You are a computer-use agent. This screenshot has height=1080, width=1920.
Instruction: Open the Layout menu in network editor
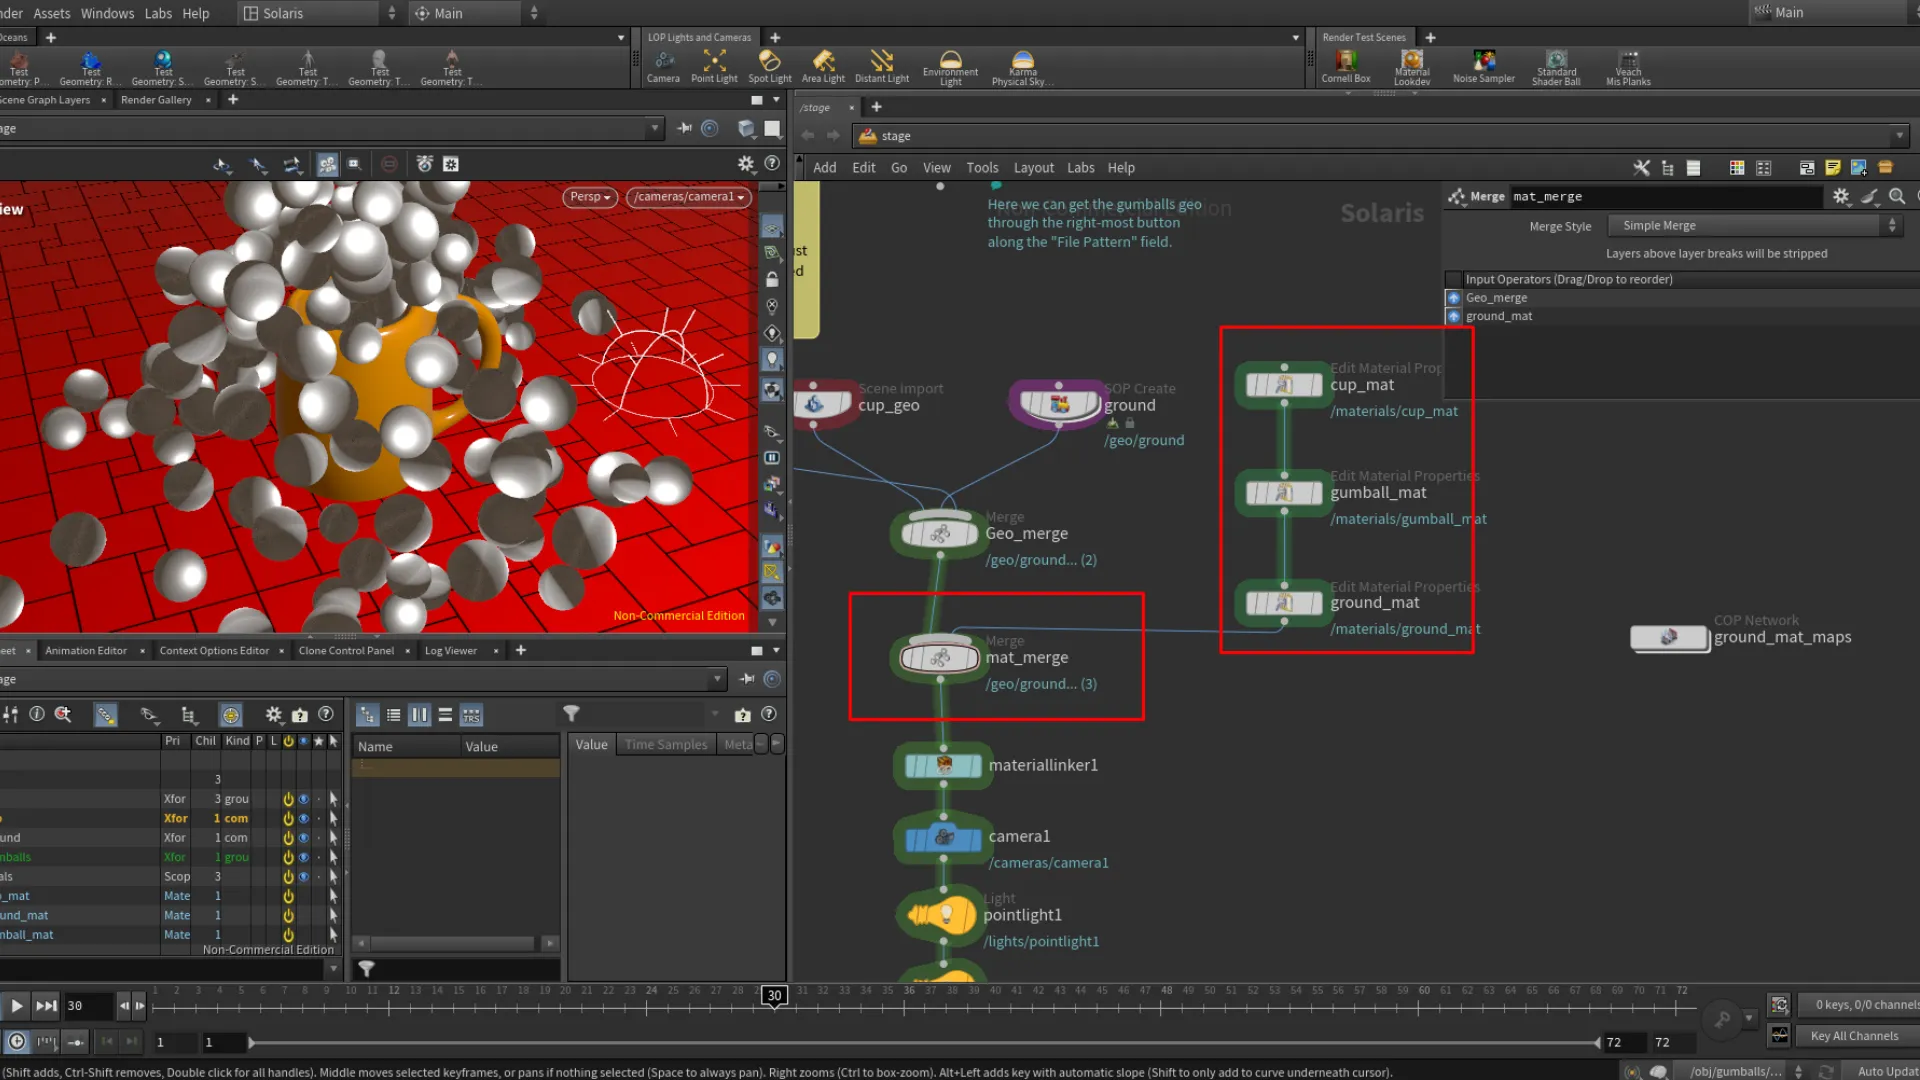click(x=1033, y=168)
